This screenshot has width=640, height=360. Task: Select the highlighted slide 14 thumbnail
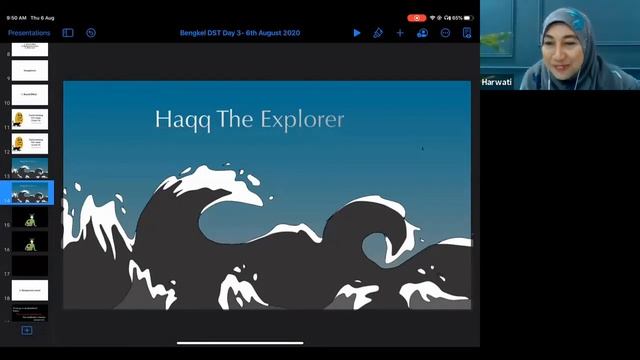pyautogui.click(x=30, y=193)
